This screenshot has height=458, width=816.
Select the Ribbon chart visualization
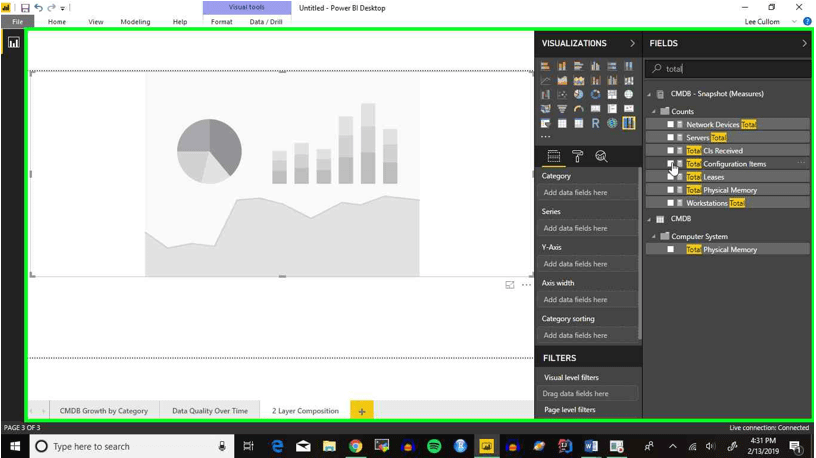[629, 80]
